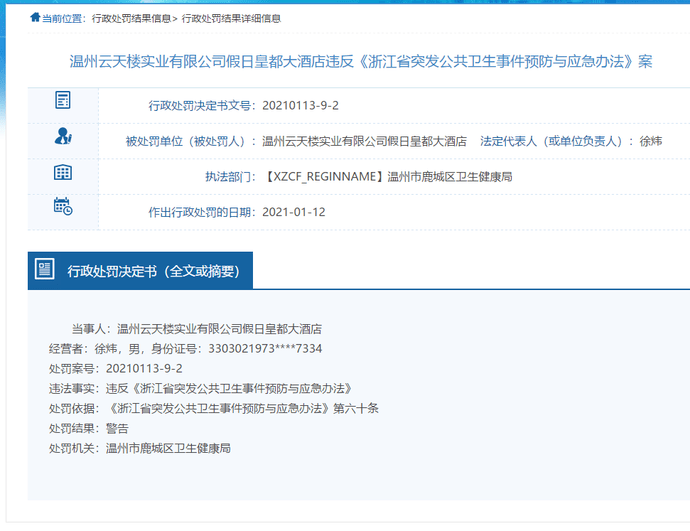Viewport: 690px width, 531px height.
Task: Click the calendar clock icon in date row
Action: [x=63, y=206]
